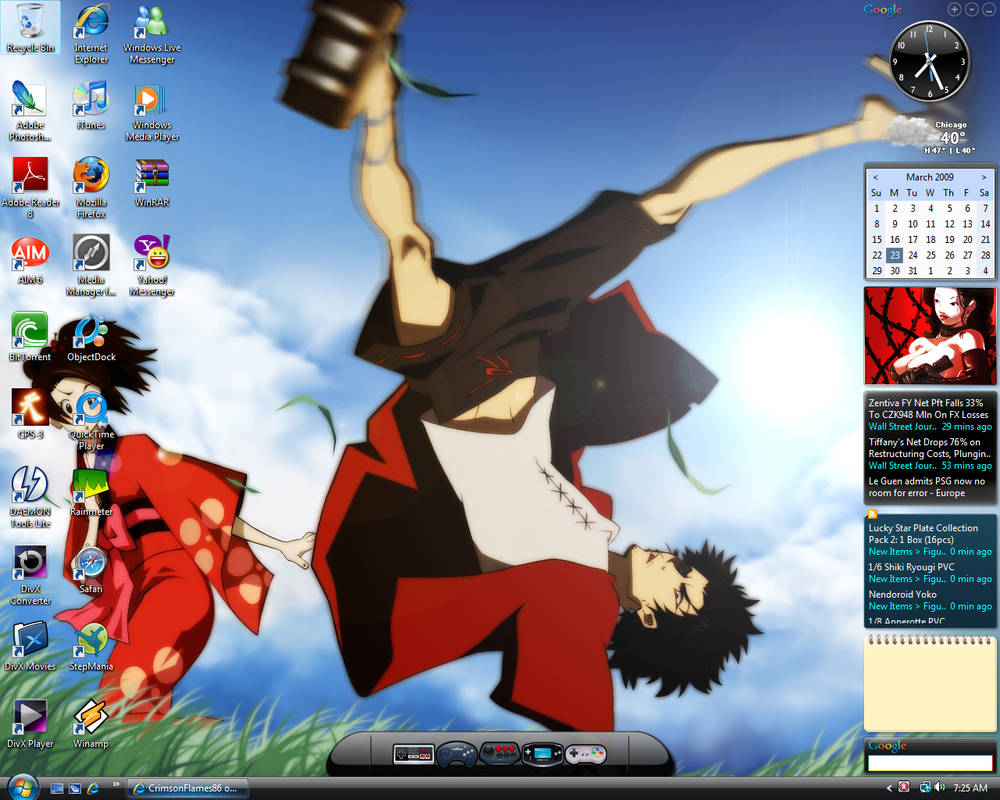The image size is (1000, 800).
Task: Click the red shield security tray icon
Action: (904, 788)
